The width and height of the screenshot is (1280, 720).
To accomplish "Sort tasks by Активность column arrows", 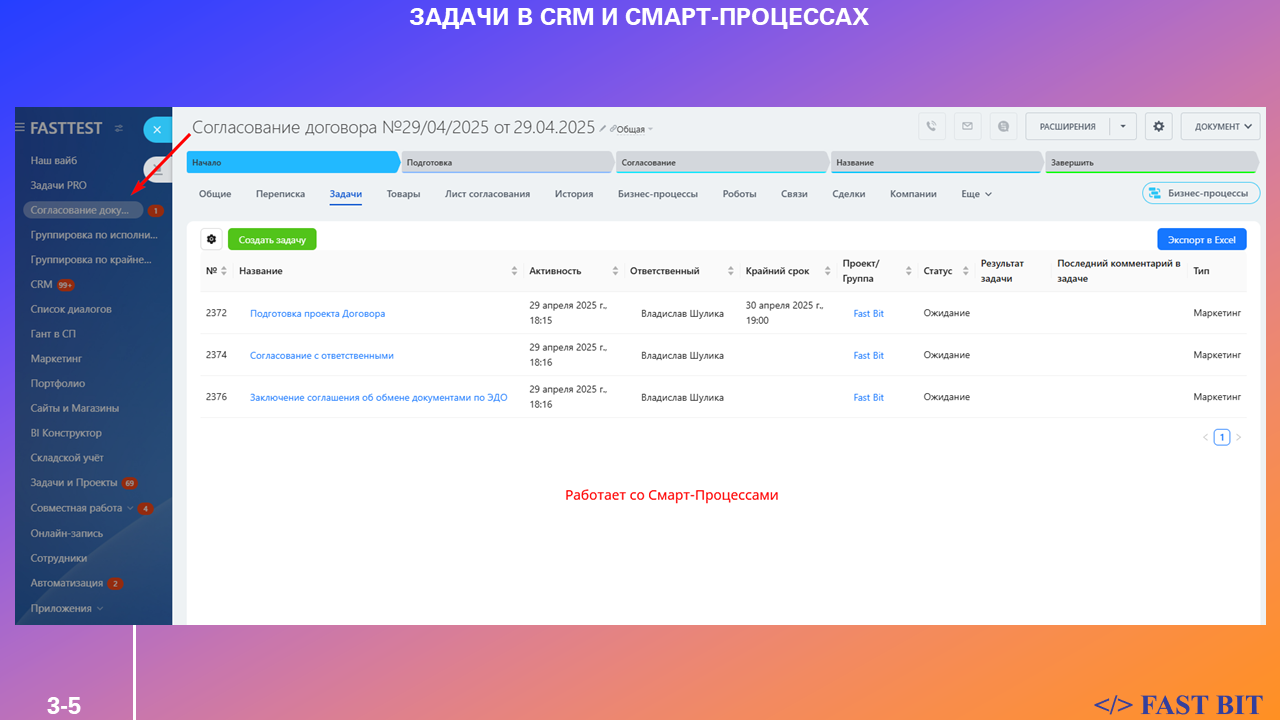I will coord(616,271).
